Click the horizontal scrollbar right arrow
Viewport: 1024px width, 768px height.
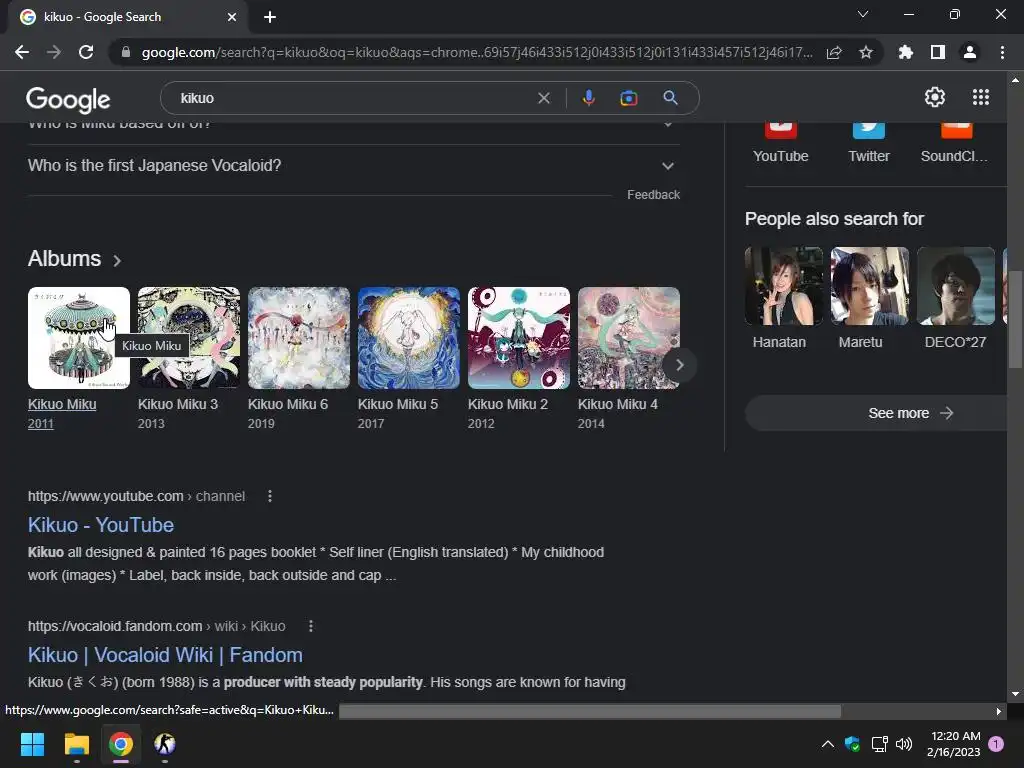tap(999, 711)
